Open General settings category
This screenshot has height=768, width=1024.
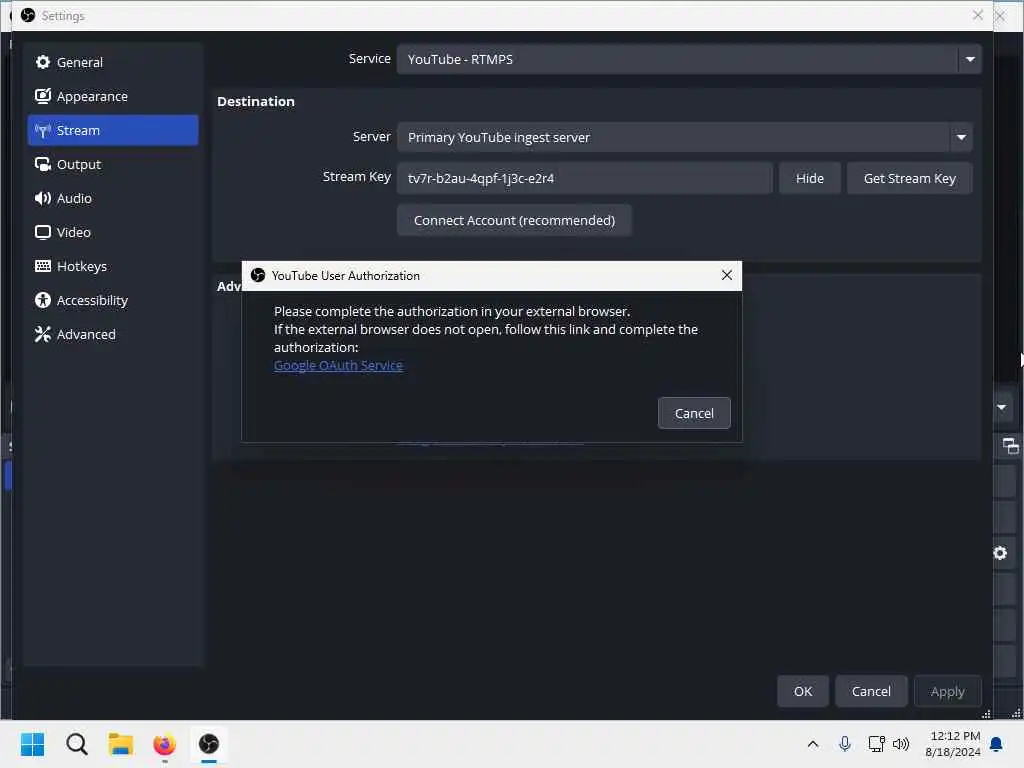pos(112,62)
